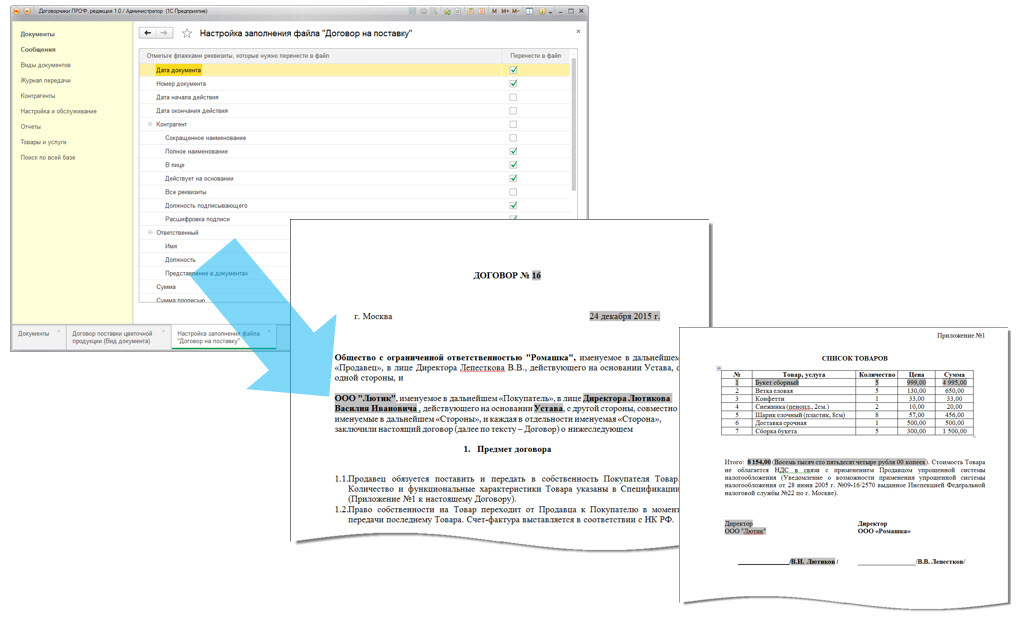Open the Виды документов section

tap(45, 65)
